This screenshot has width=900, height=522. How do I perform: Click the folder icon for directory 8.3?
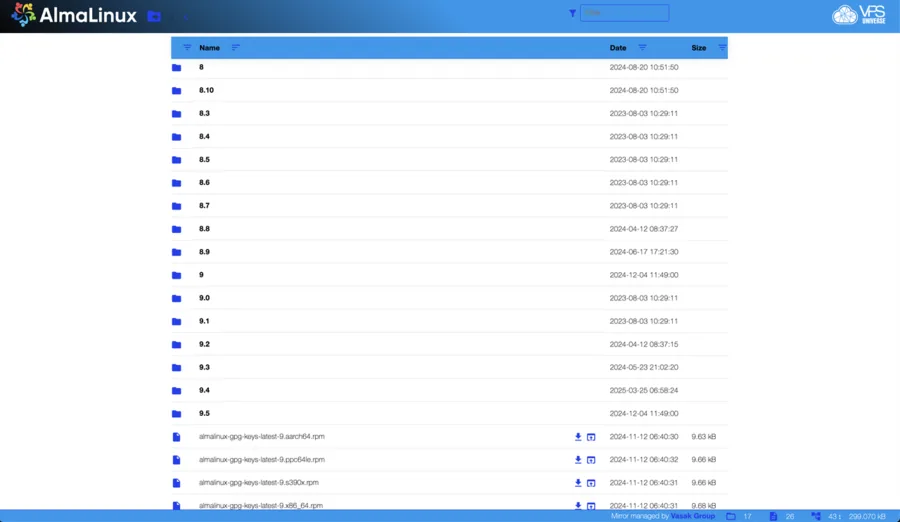177,114
